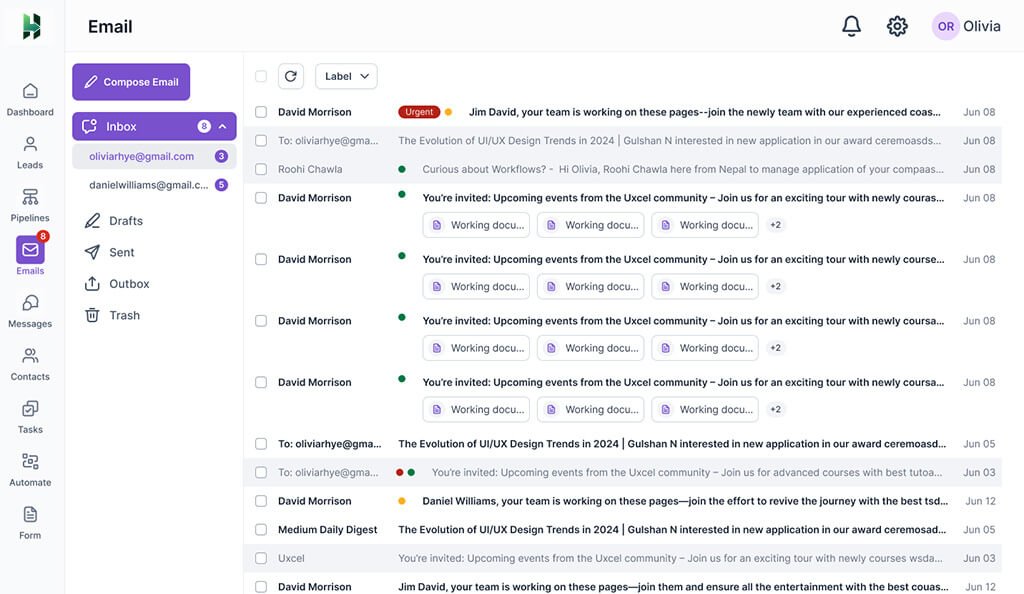The image size is (1024, 594).
Task: Select the Leads sidebar icon
Action: 30,144
